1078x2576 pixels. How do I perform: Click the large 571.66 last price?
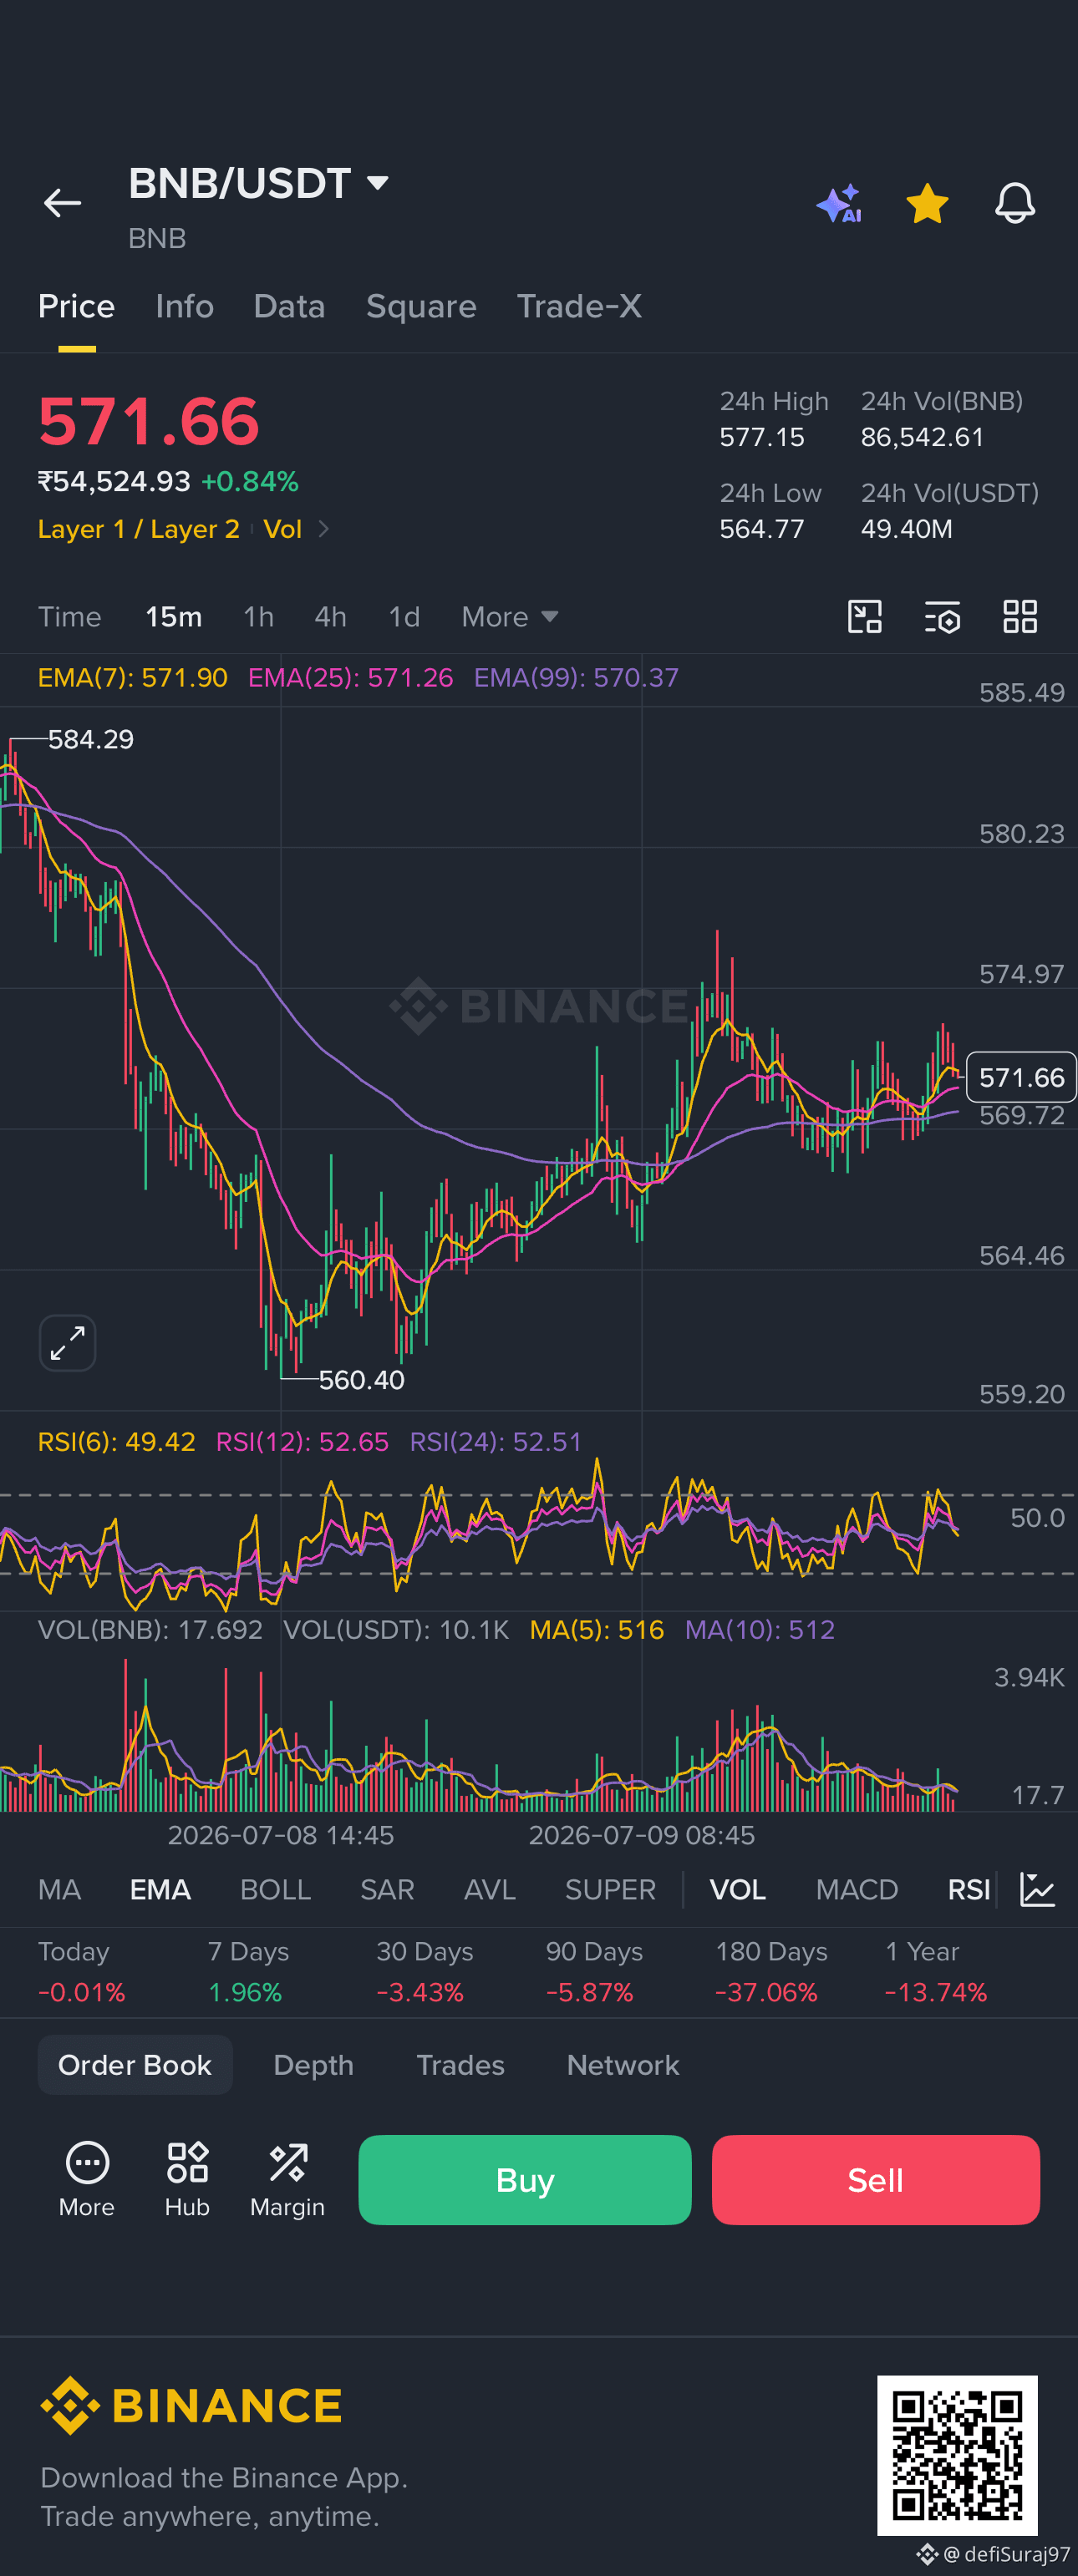(x=149, y=421)
